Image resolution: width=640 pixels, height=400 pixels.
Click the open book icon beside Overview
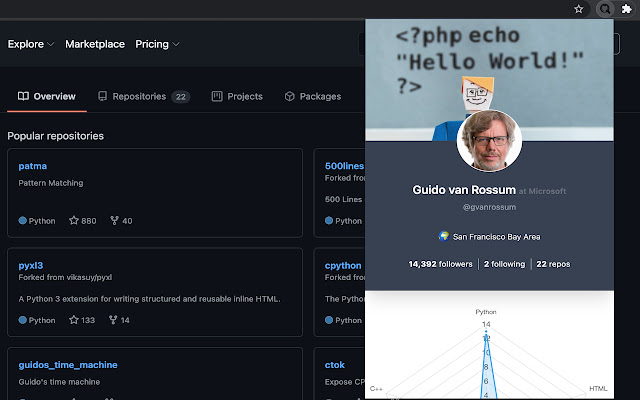tap(23, 96)
